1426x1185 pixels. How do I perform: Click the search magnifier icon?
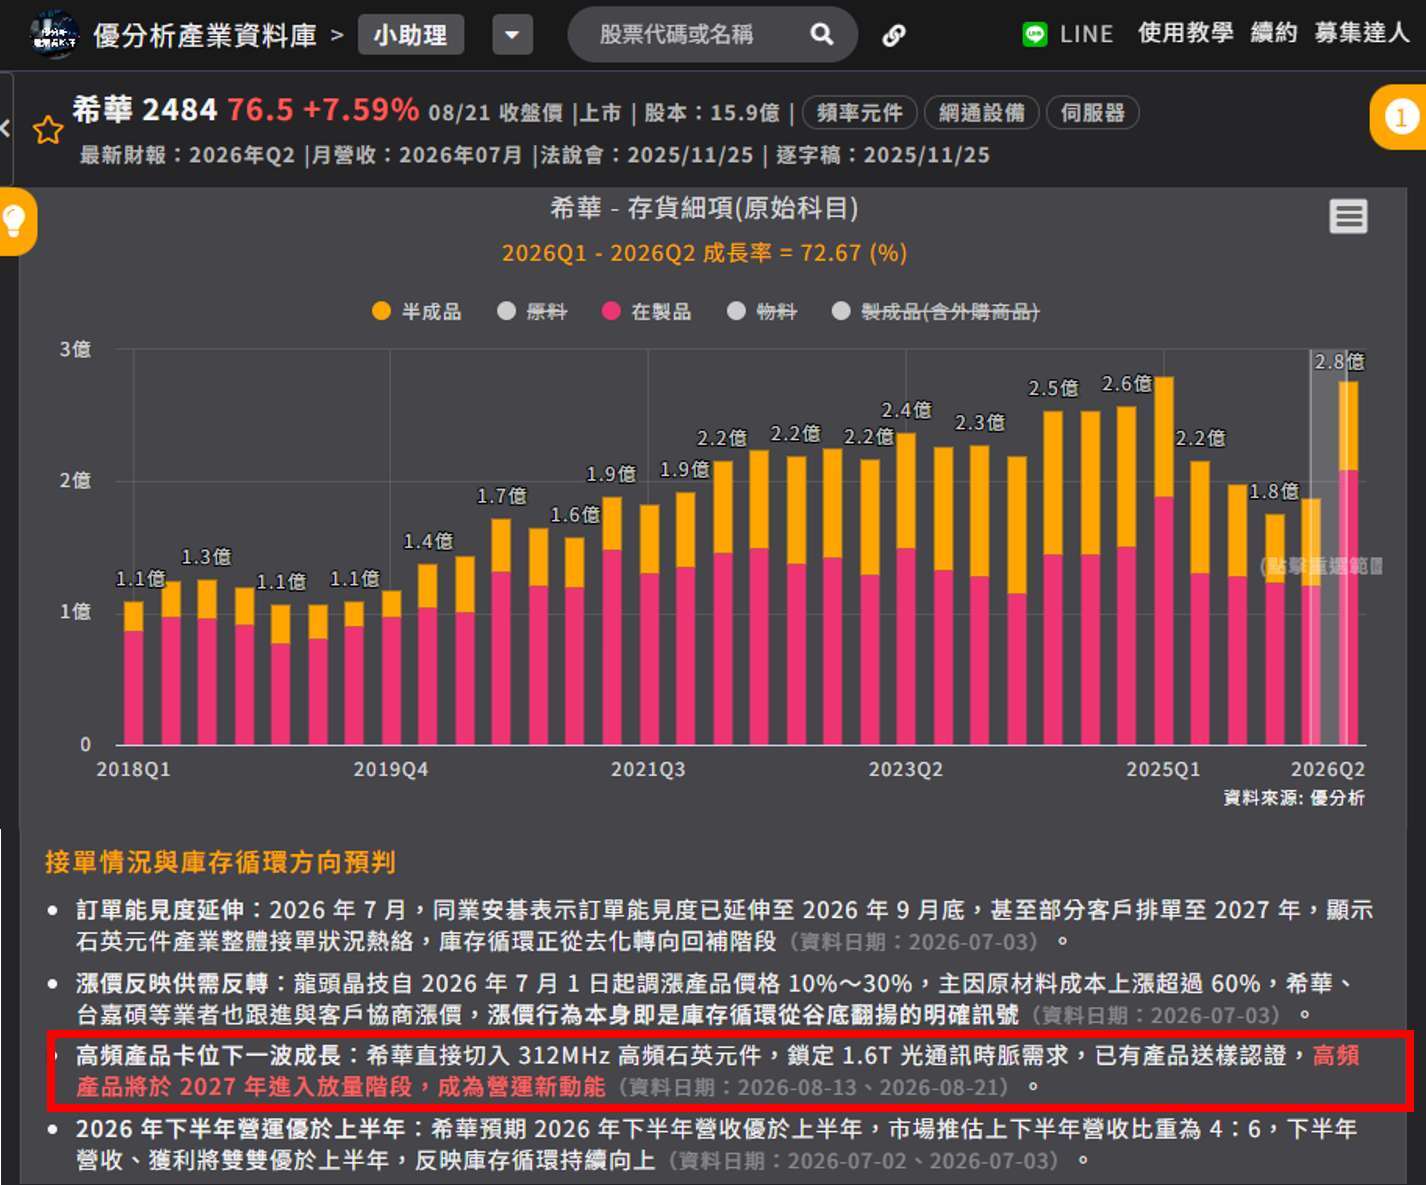[821, 35]
